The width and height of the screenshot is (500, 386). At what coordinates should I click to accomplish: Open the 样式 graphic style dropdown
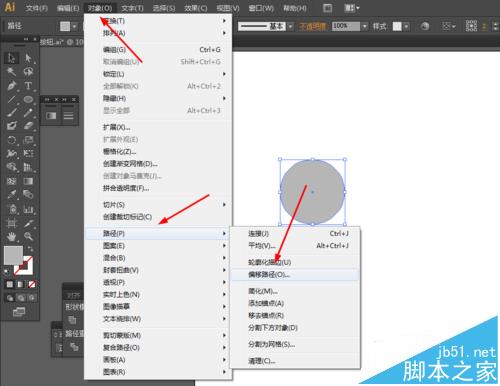point(406,26)
